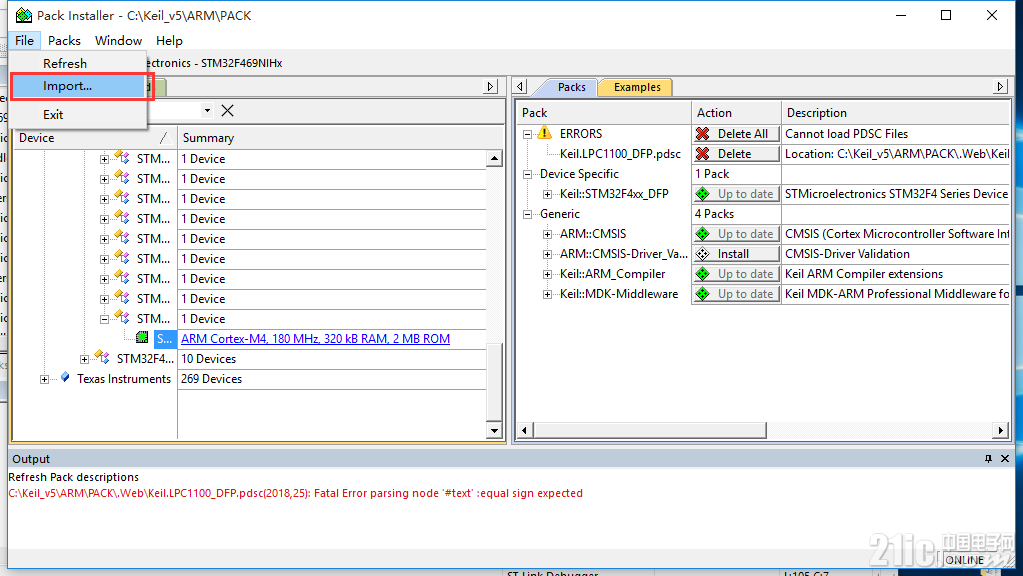Click the Pack Installer app icon in title bar
1023x576 pixels.
(23, 15)
